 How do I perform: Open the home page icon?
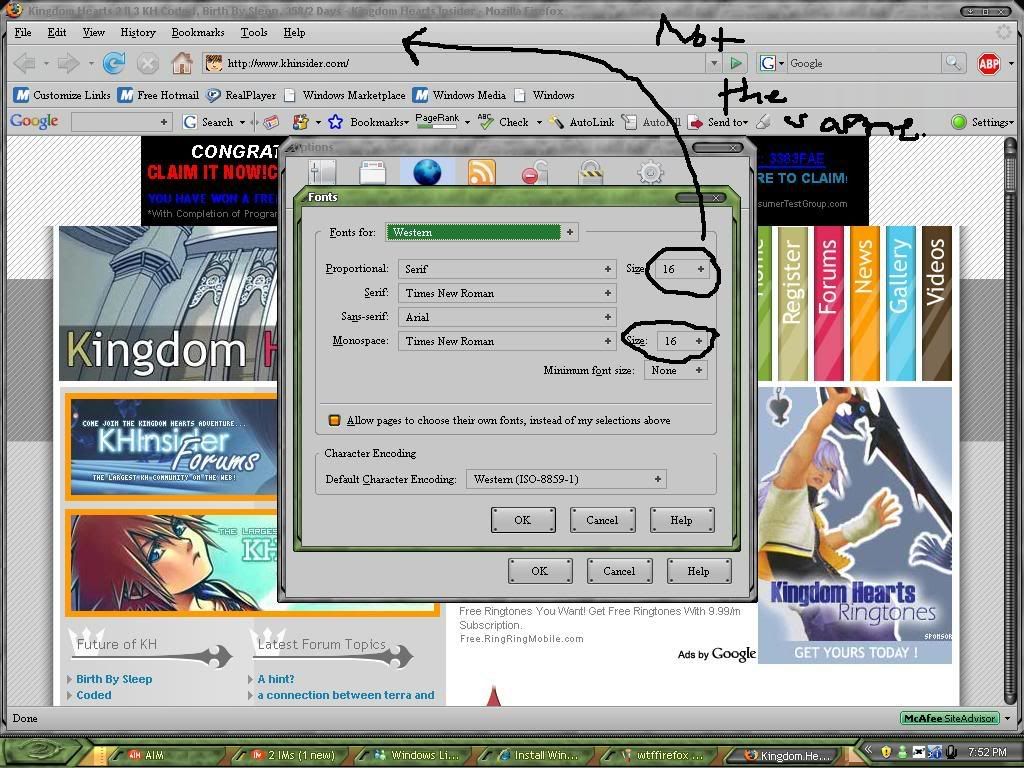pyautogui.click(x=182, y=63)
